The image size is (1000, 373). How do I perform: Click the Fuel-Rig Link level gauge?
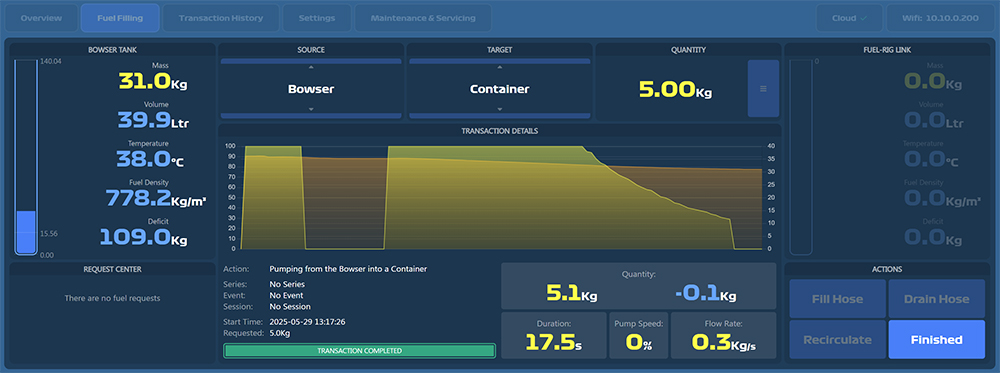coord(801,157)
